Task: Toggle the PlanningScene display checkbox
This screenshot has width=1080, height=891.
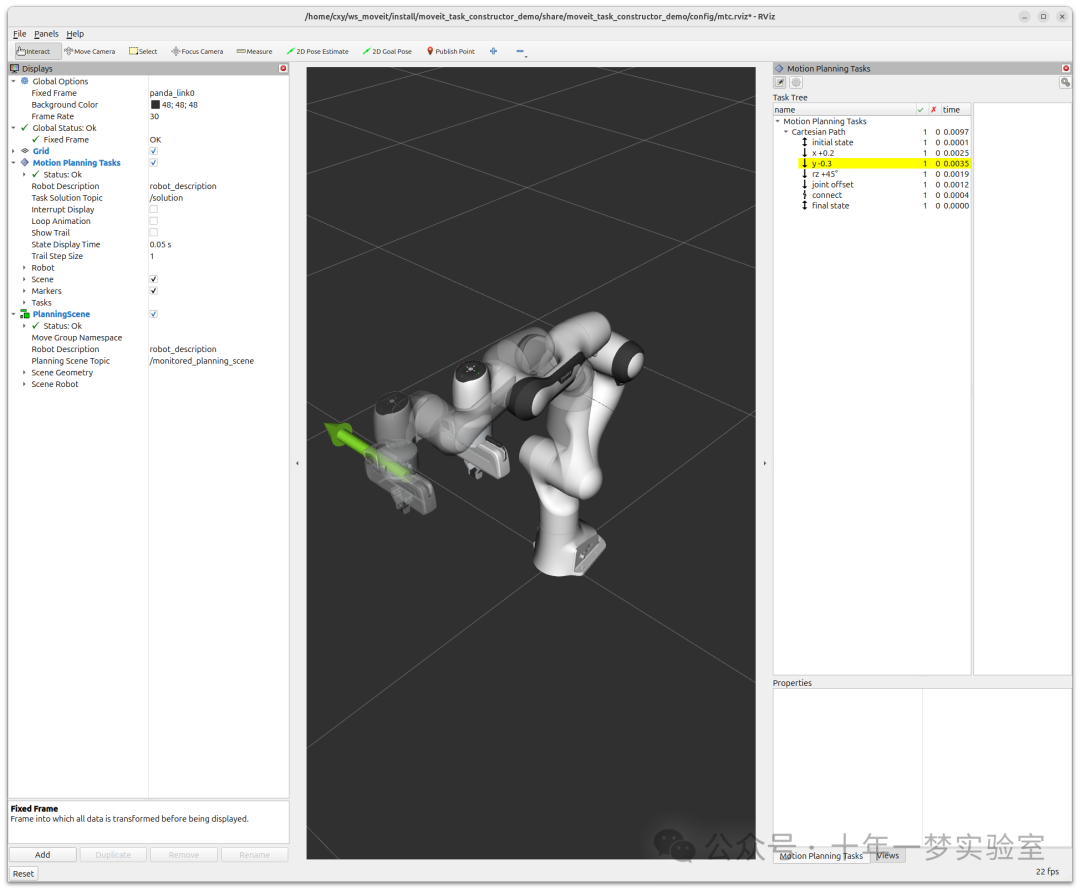Action: click(x=154, y=314)
